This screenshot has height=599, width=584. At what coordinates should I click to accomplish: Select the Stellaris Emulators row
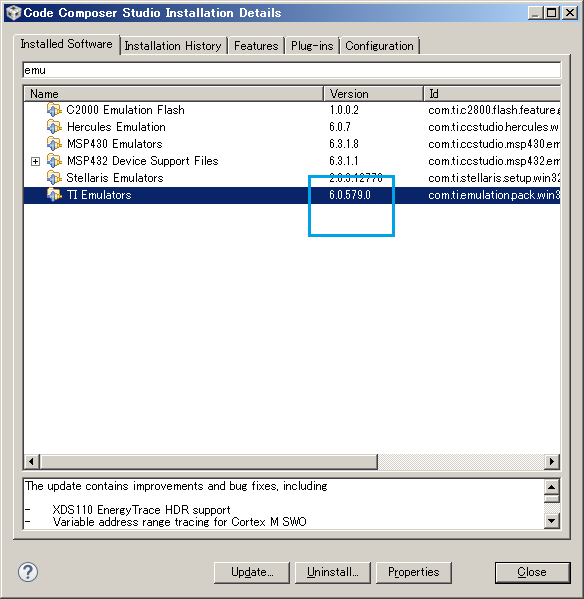[292, 178]
